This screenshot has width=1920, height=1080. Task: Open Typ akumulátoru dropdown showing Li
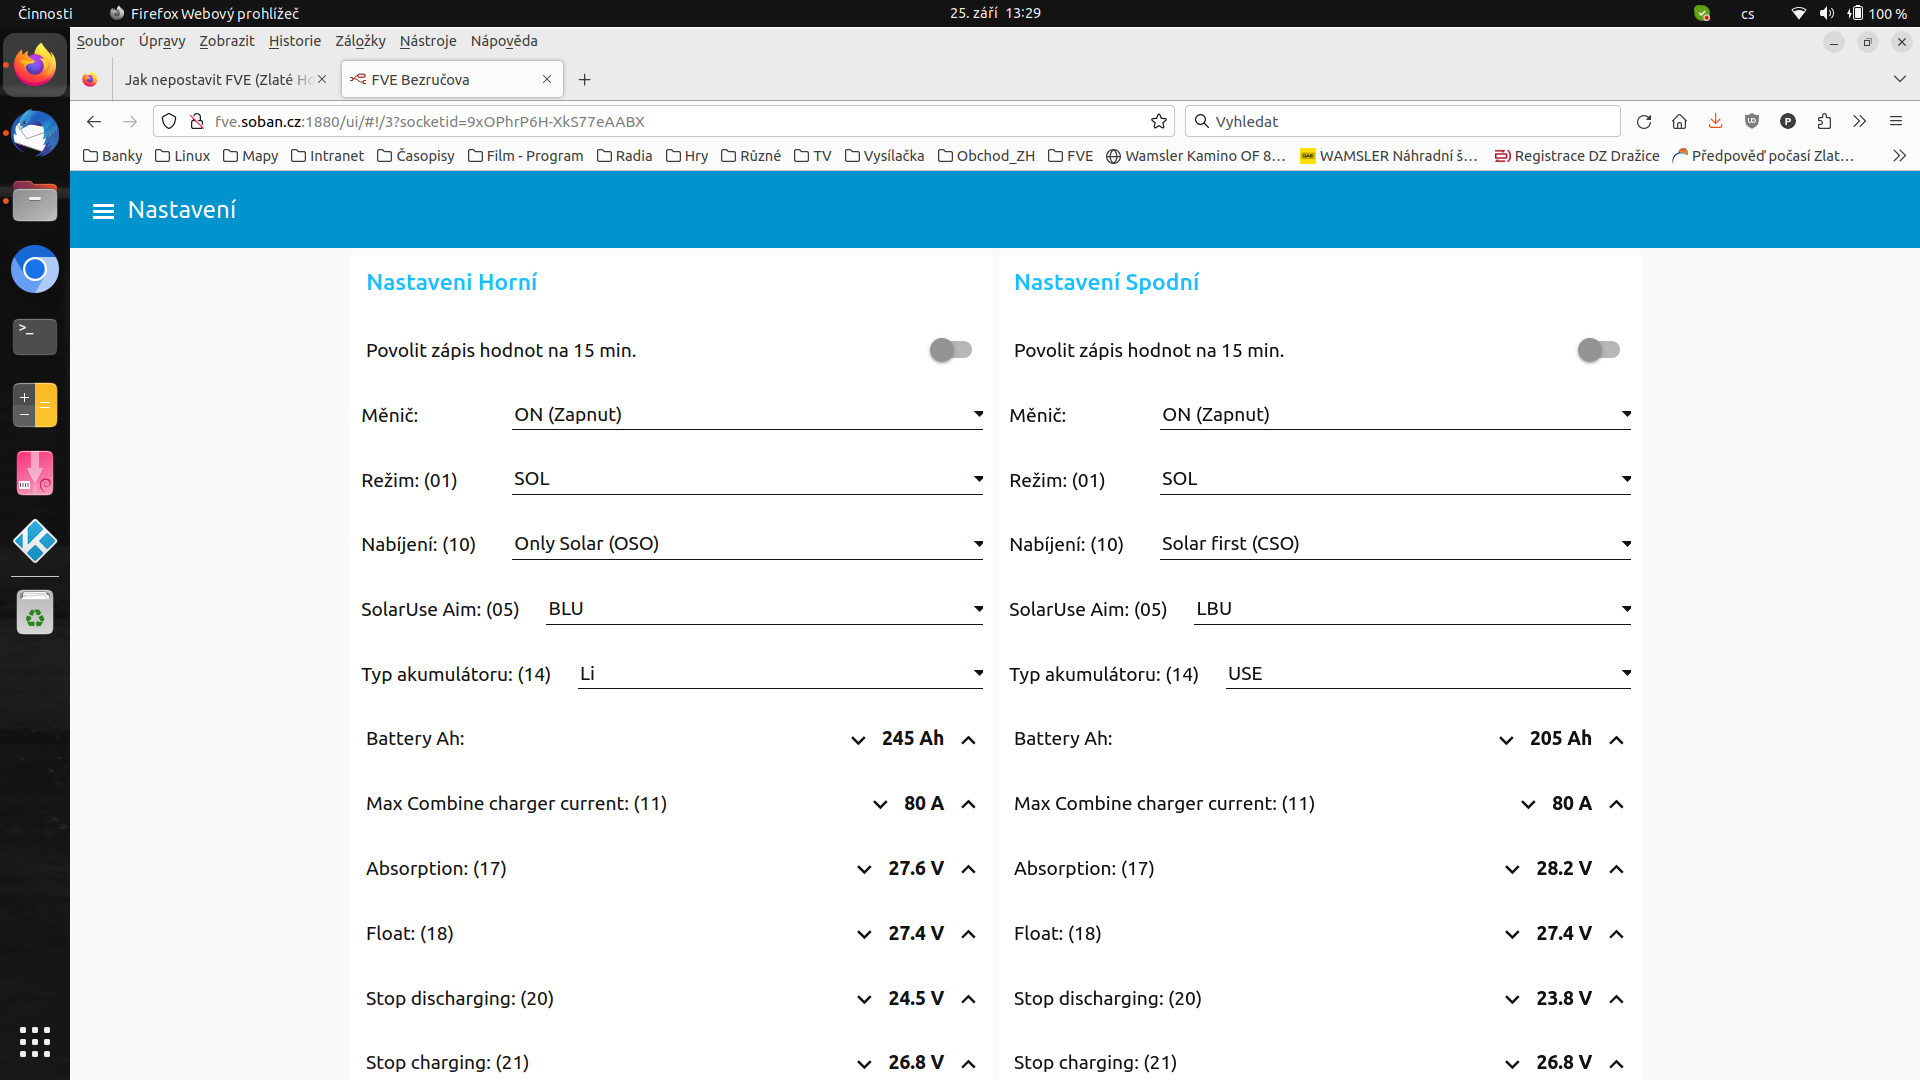coord(780,674)
